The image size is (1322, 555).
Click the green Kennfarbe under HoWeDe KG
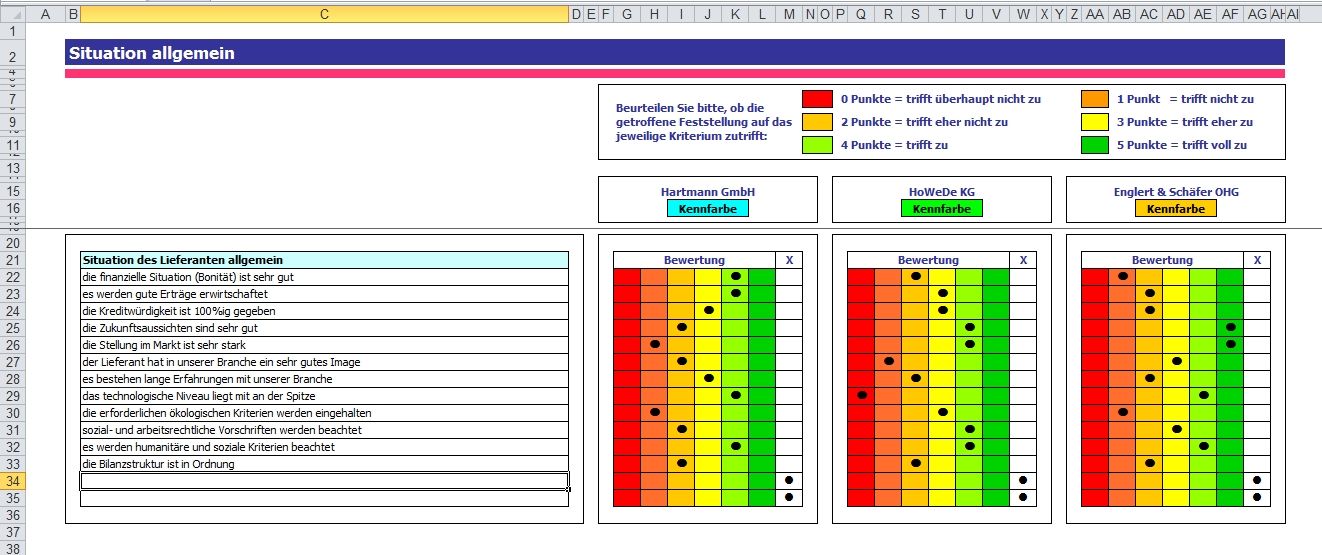[941, 209]
